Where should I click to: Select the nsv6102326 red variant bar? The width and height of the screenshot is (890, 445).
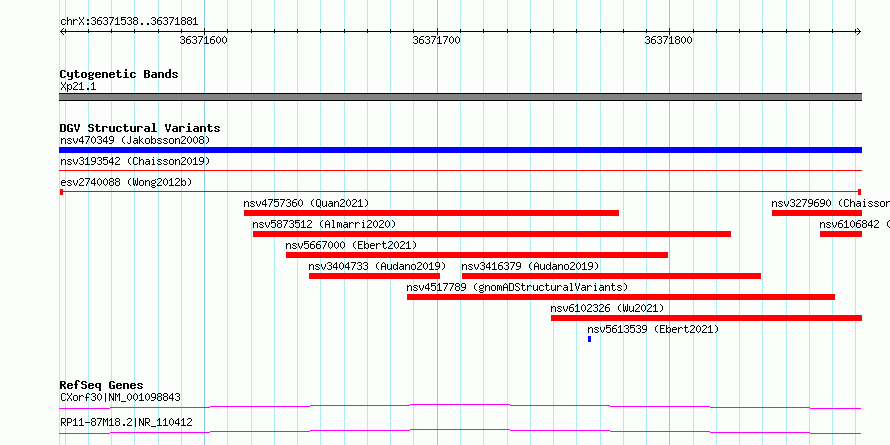tap(707, 318)
